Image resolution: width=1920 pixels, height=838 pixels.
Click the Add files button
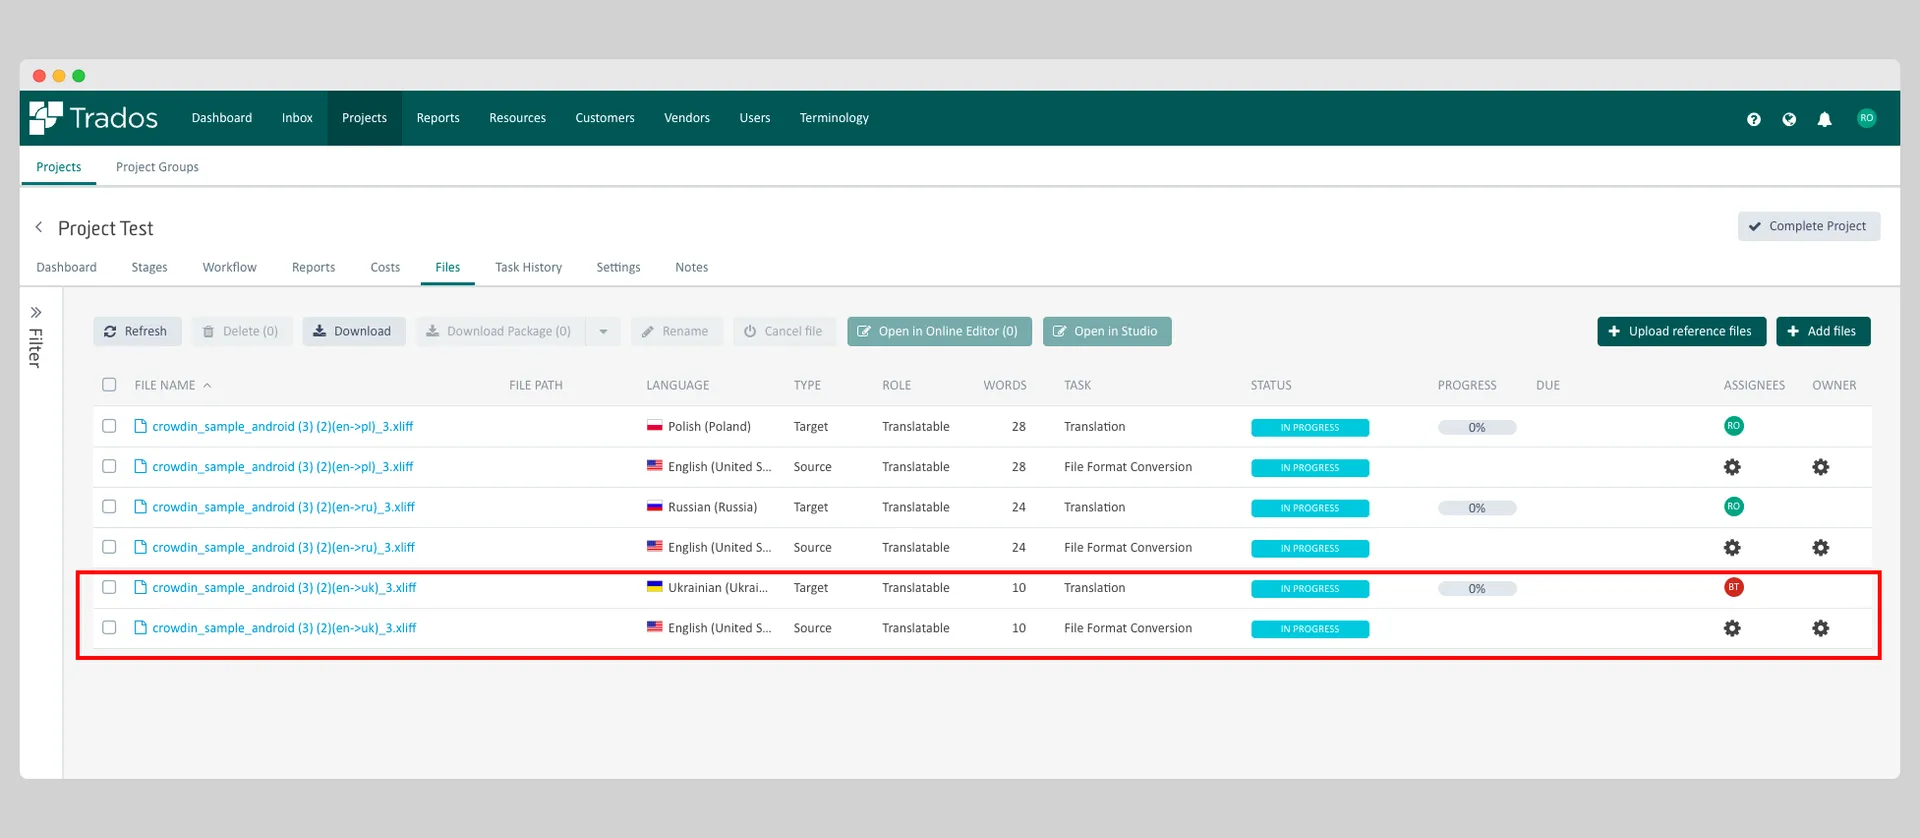(x=1823, y=332)
